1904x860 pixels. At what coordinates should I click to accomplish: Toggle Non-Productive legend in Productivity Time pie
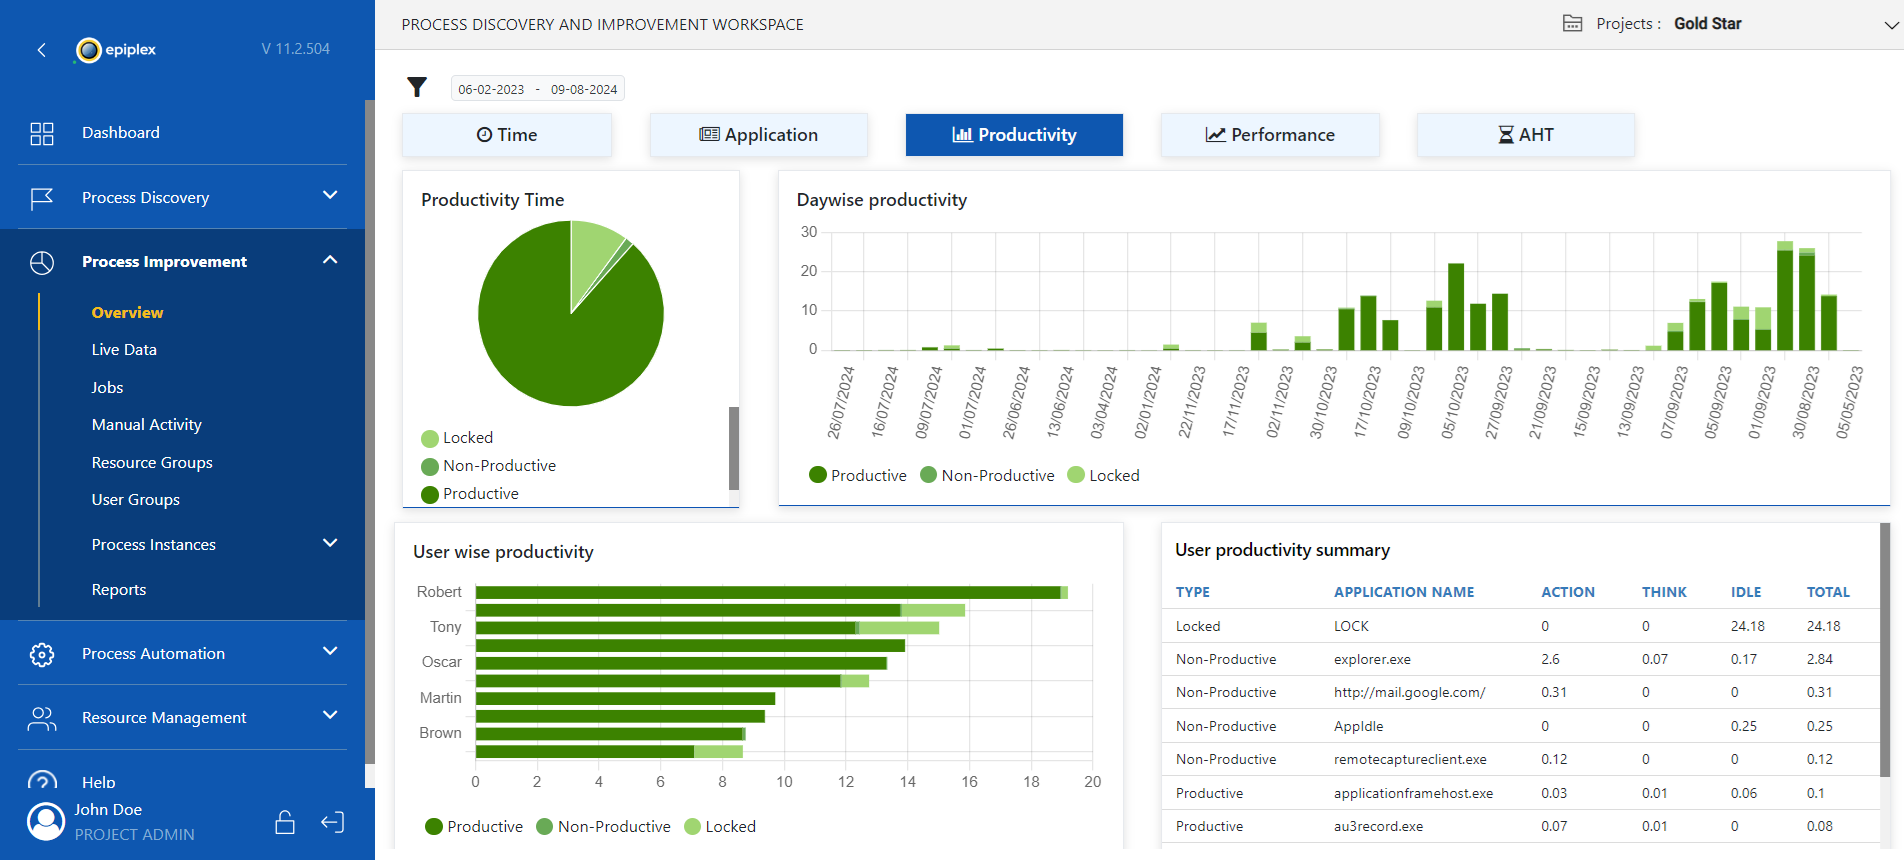[x=488, y=466]
